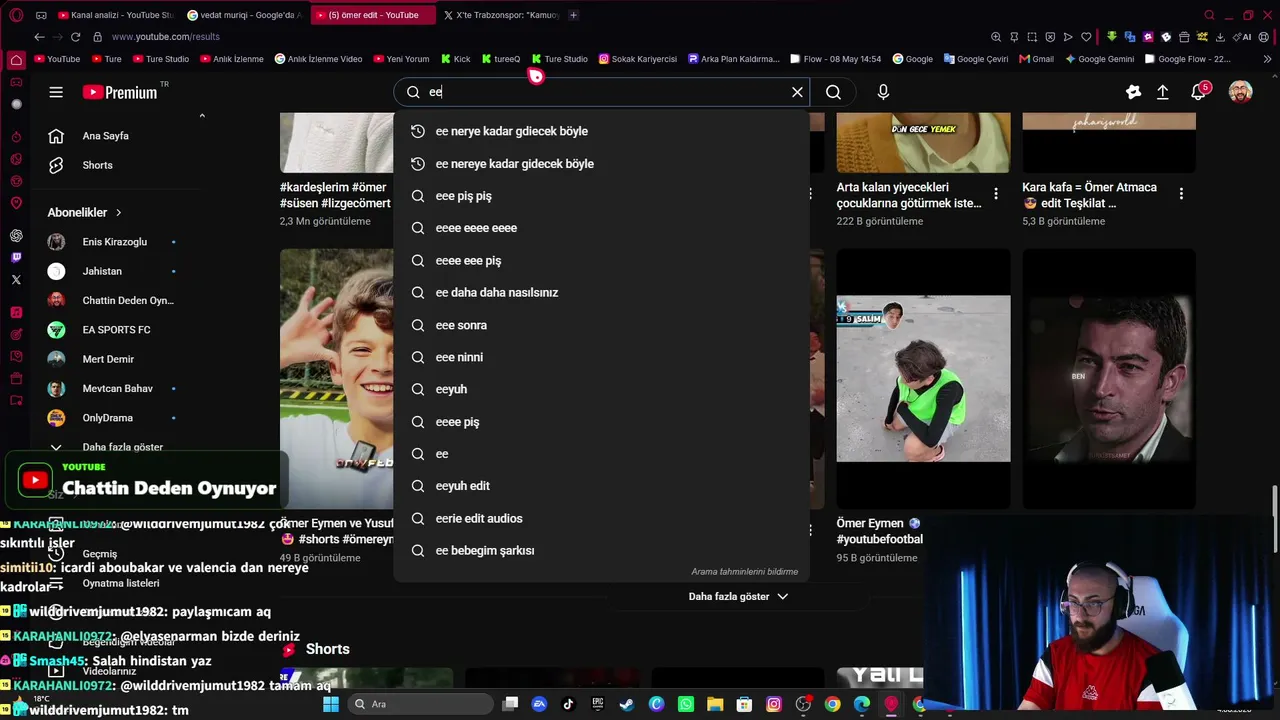Click the upload arrow icon in YouTube header
The image size is (1280, 720).
coord(1162,92)
